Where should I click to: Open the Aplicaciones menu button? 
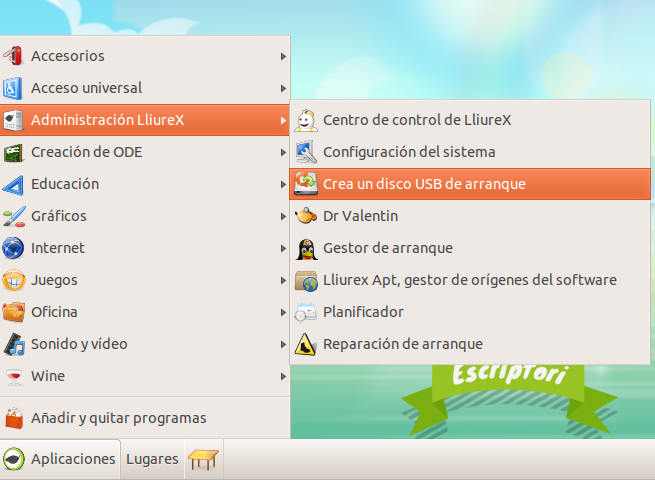click(61, 459)
